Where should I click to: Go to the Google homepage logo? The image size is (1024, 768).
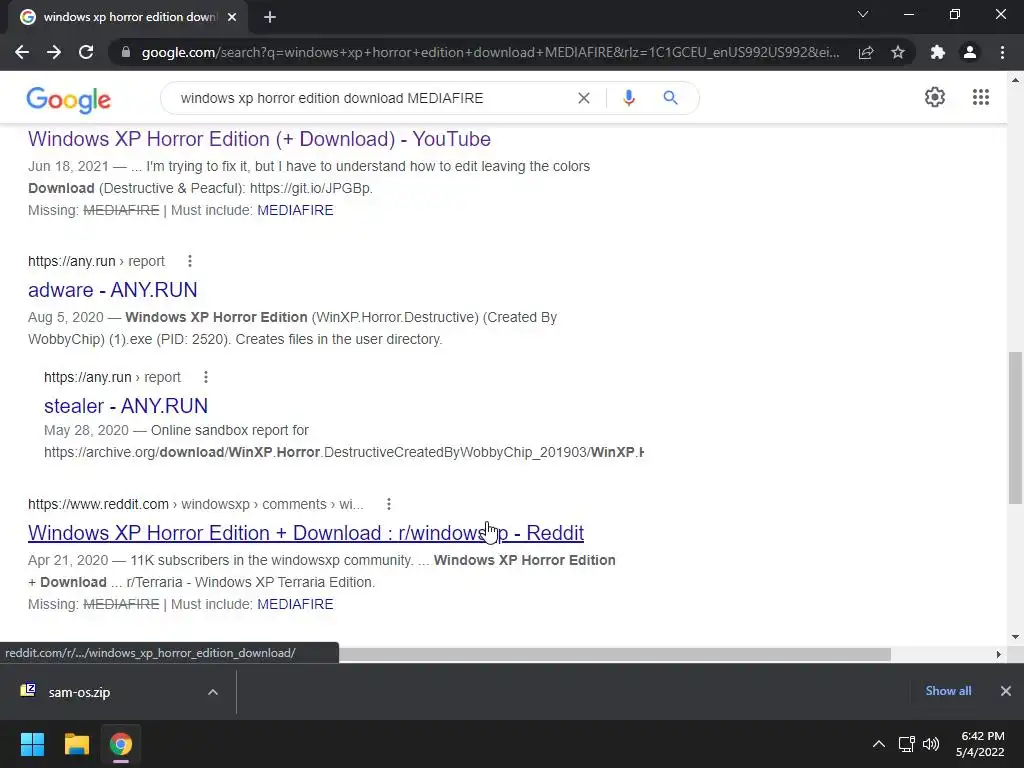tap(69, 99)
